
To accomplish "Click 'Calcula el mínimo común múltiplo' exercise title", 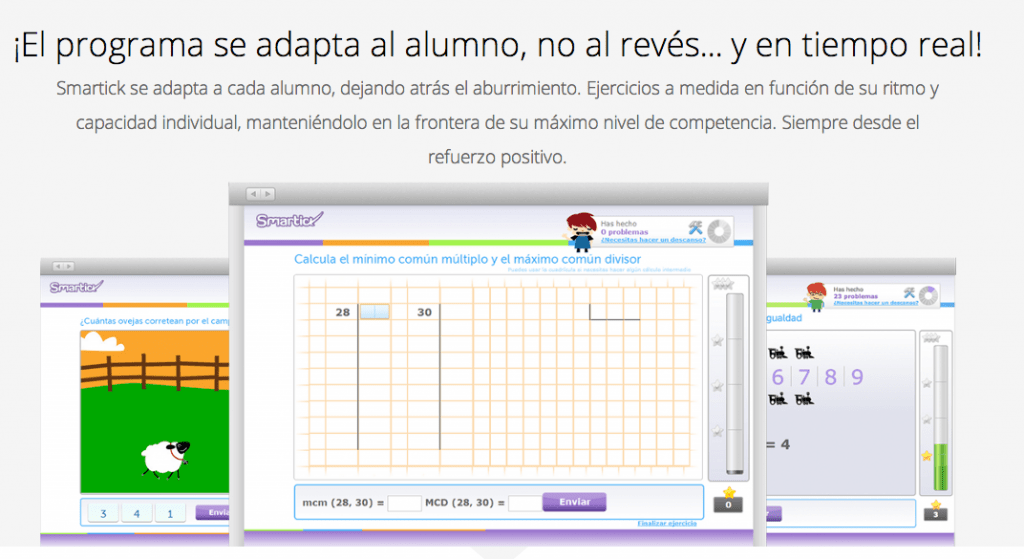I will [467, 259].
